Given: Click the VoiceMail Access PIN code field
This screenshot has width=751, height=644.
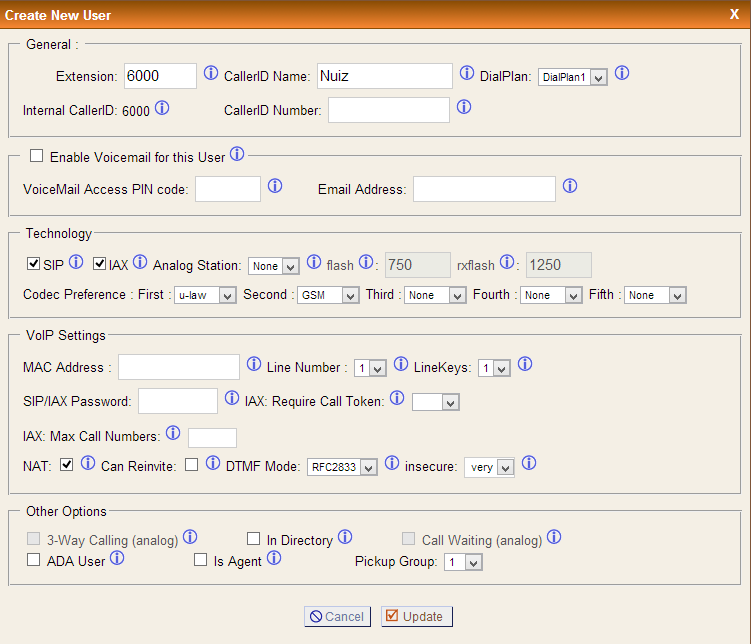Looking at the screenshot, I should click(x=228, y=189).
